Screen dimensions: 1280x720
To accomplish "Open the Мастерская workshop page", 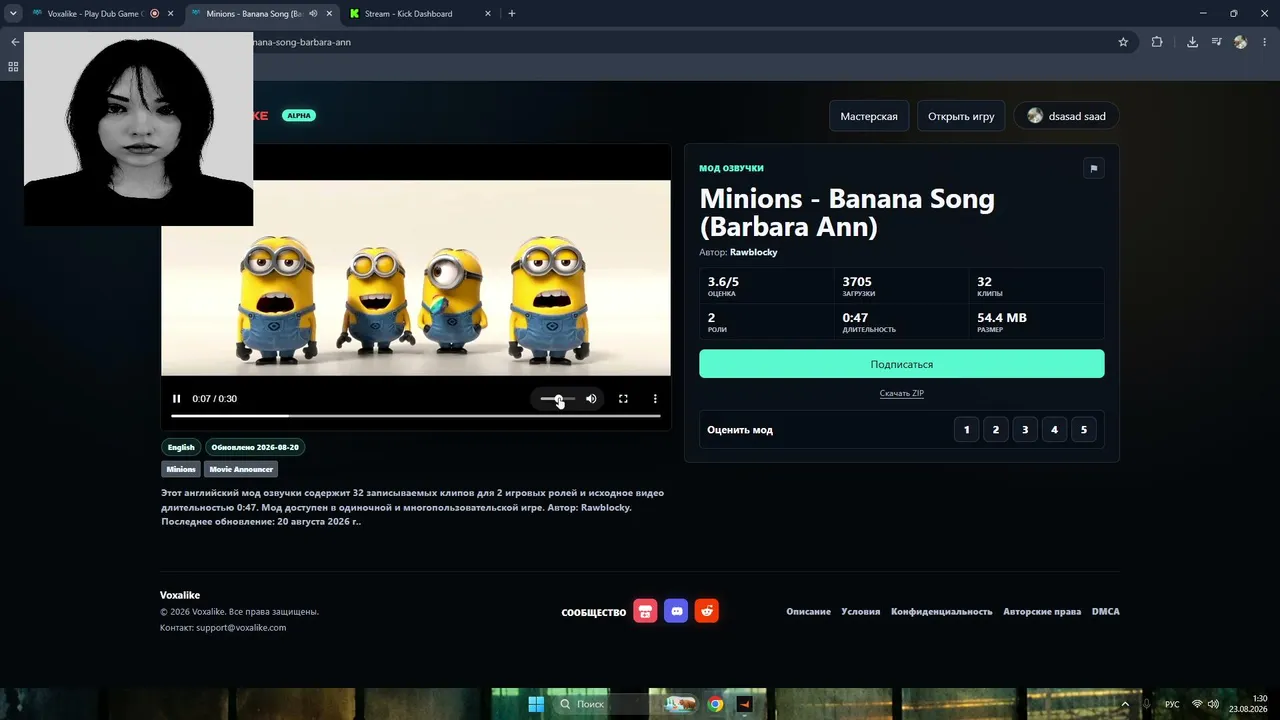I will point(869,116).
